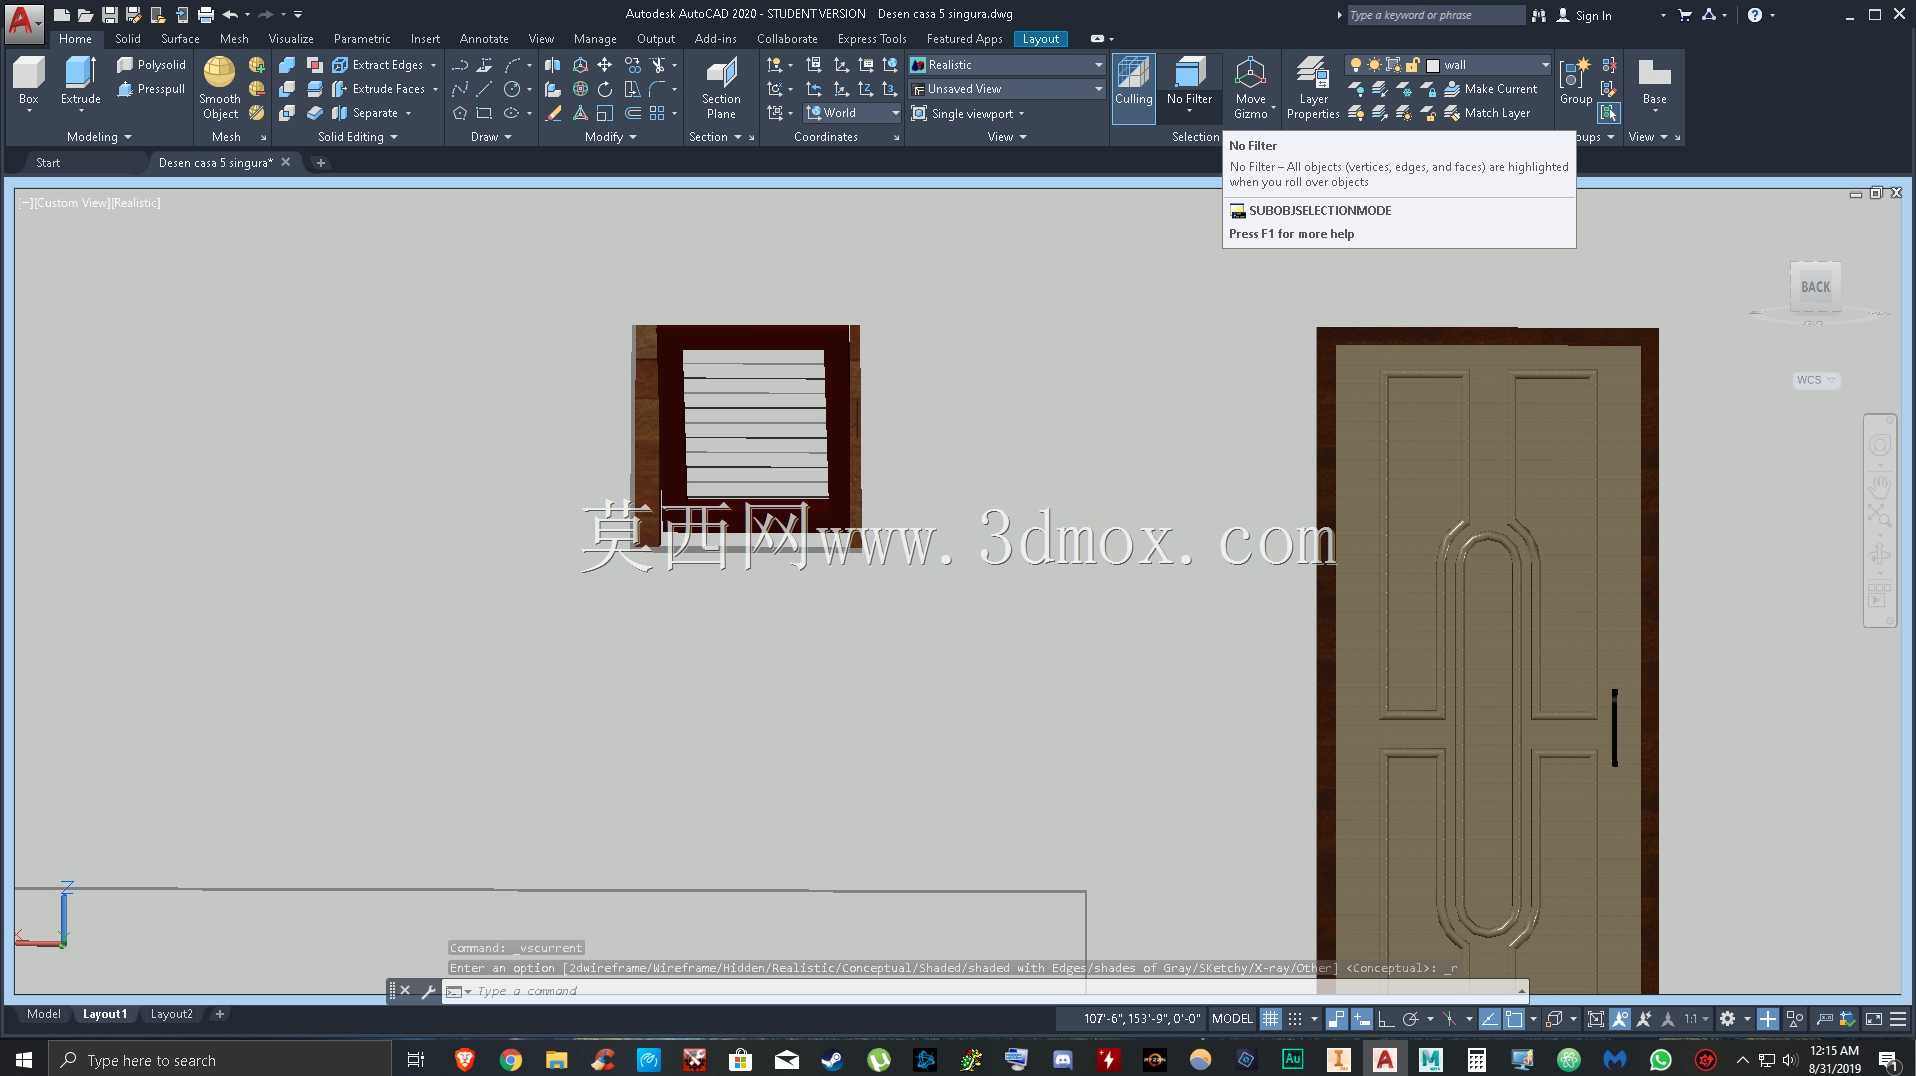The height and width of the screenshot is (1076, 1916).
Task: Click Plot printer icon in quick access
Action: (206, 15)
